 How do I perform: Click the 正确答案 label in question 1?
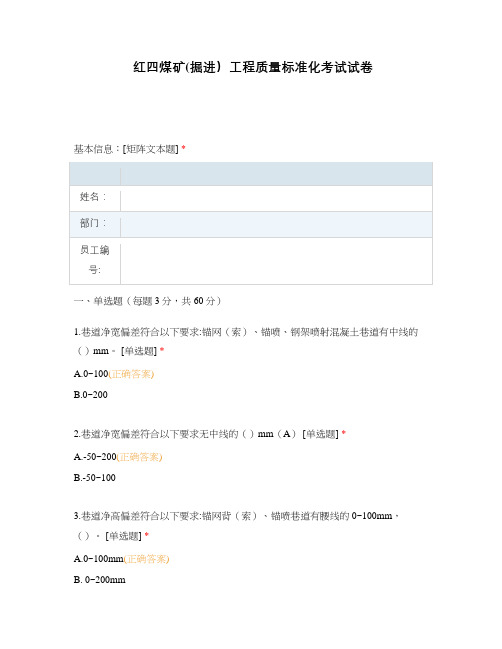coord(131,374)
